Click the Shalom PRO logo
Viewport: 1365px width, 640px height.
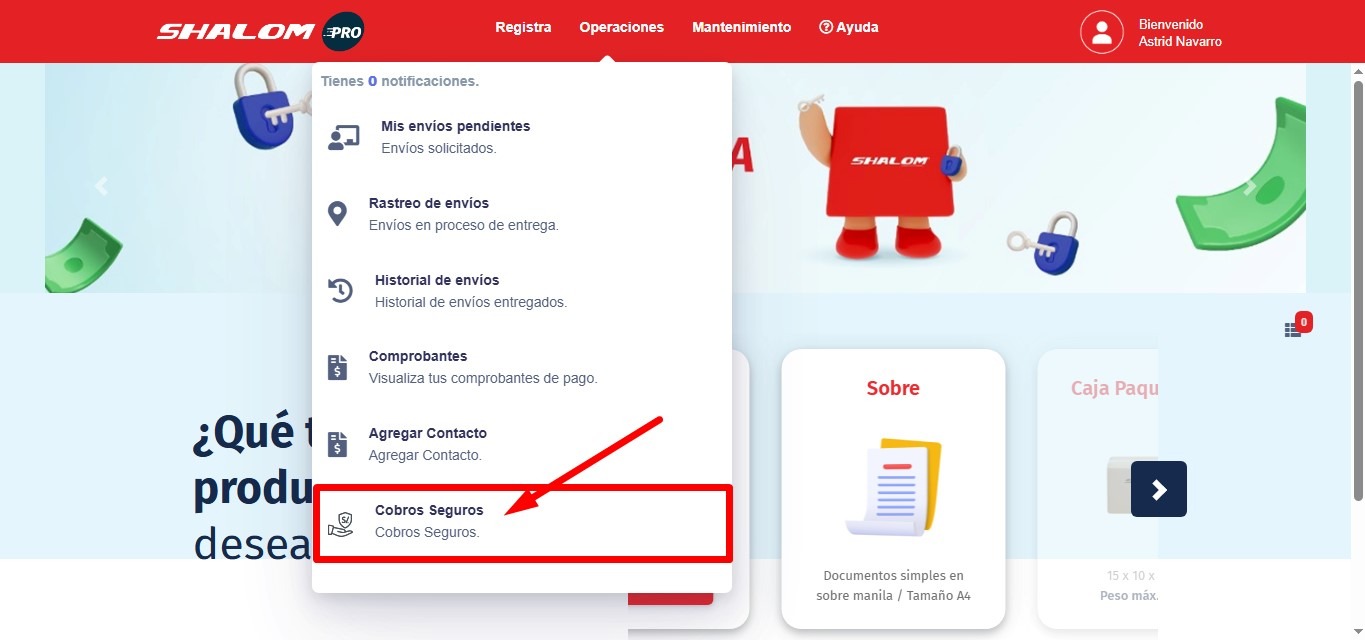click(x=260, y=31)
